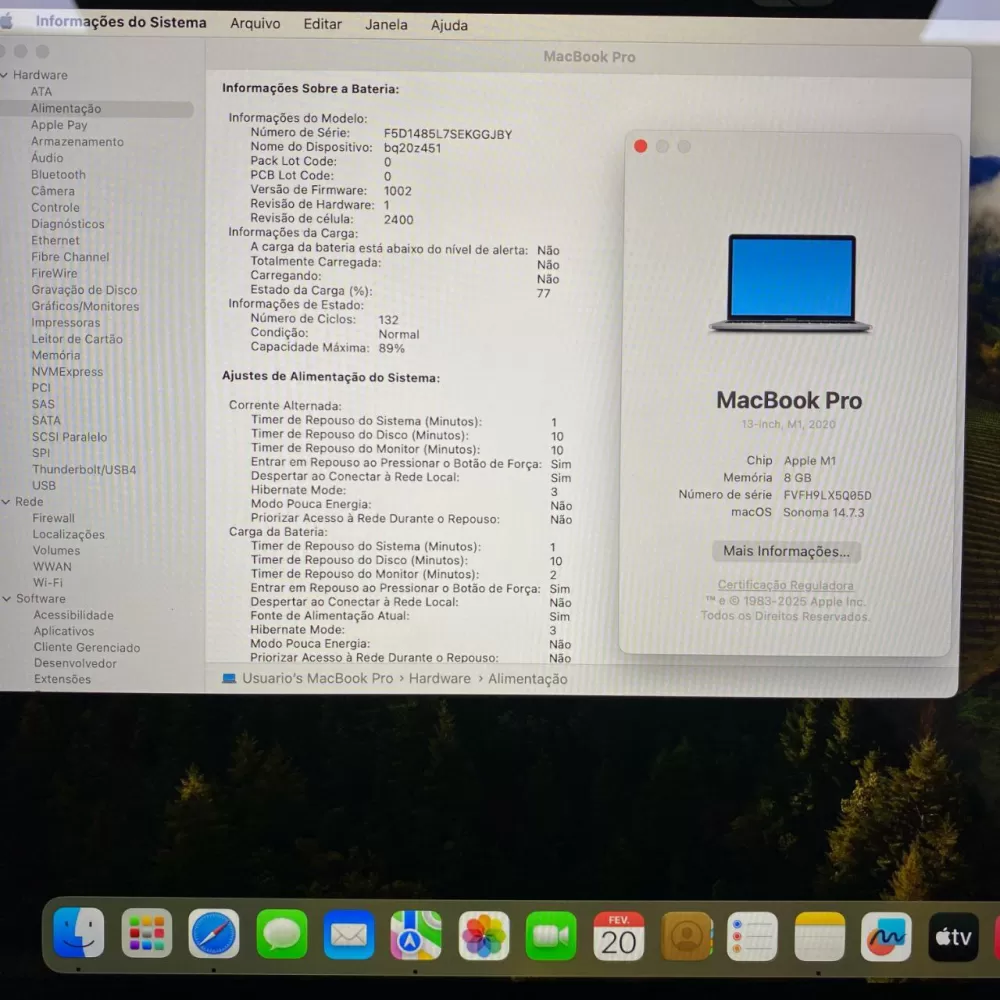Close the About This Mac window
Image resolution: width=1000 pixels, height=1000 pixels.
click(640, 146)
